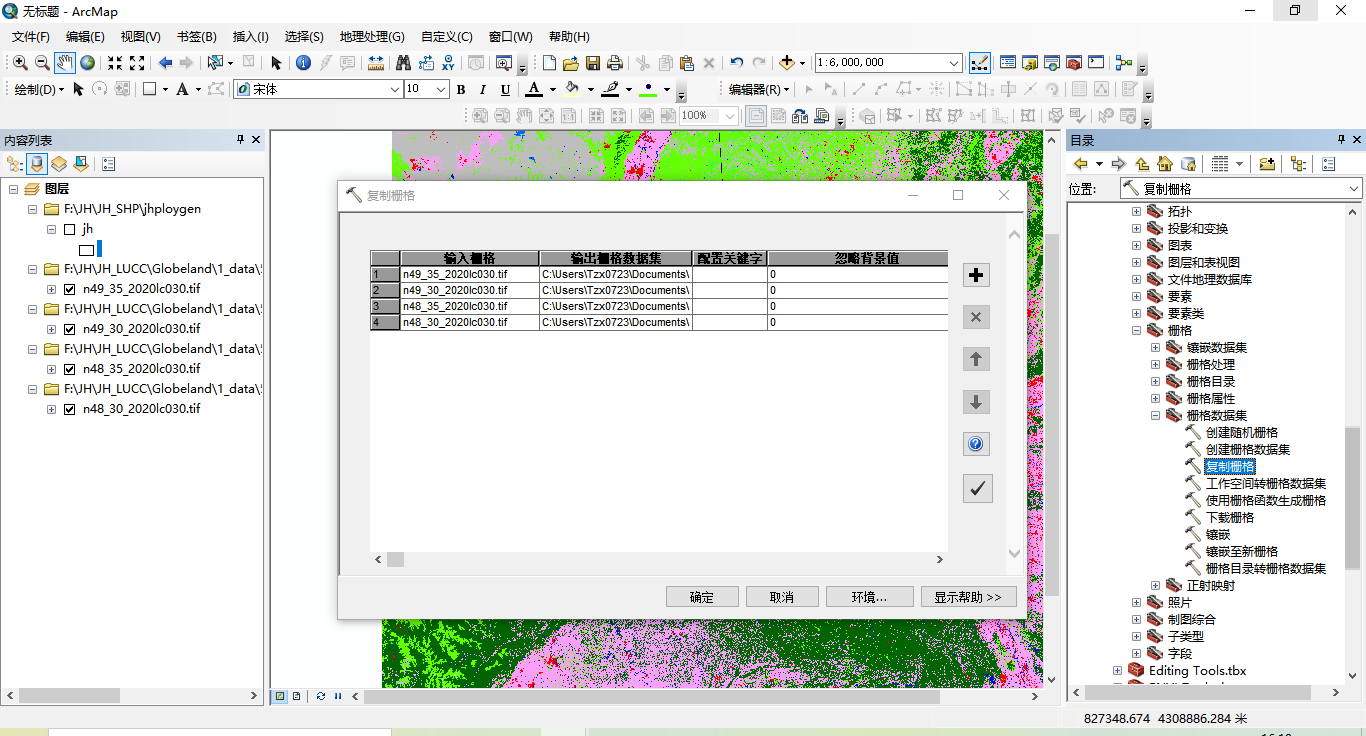This screenshot has width=1366, height=736.
Task: Toggle visibility of n49_35_2020lc030.tif
Action: 69,289
